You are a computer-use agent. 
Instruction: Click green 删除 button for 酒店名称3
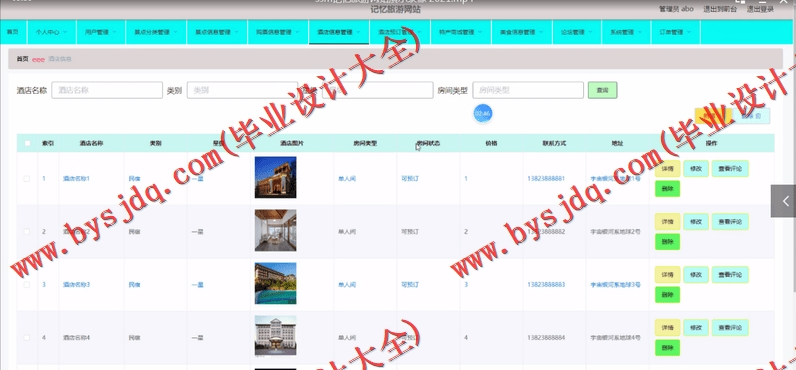[x=667, y=295]
